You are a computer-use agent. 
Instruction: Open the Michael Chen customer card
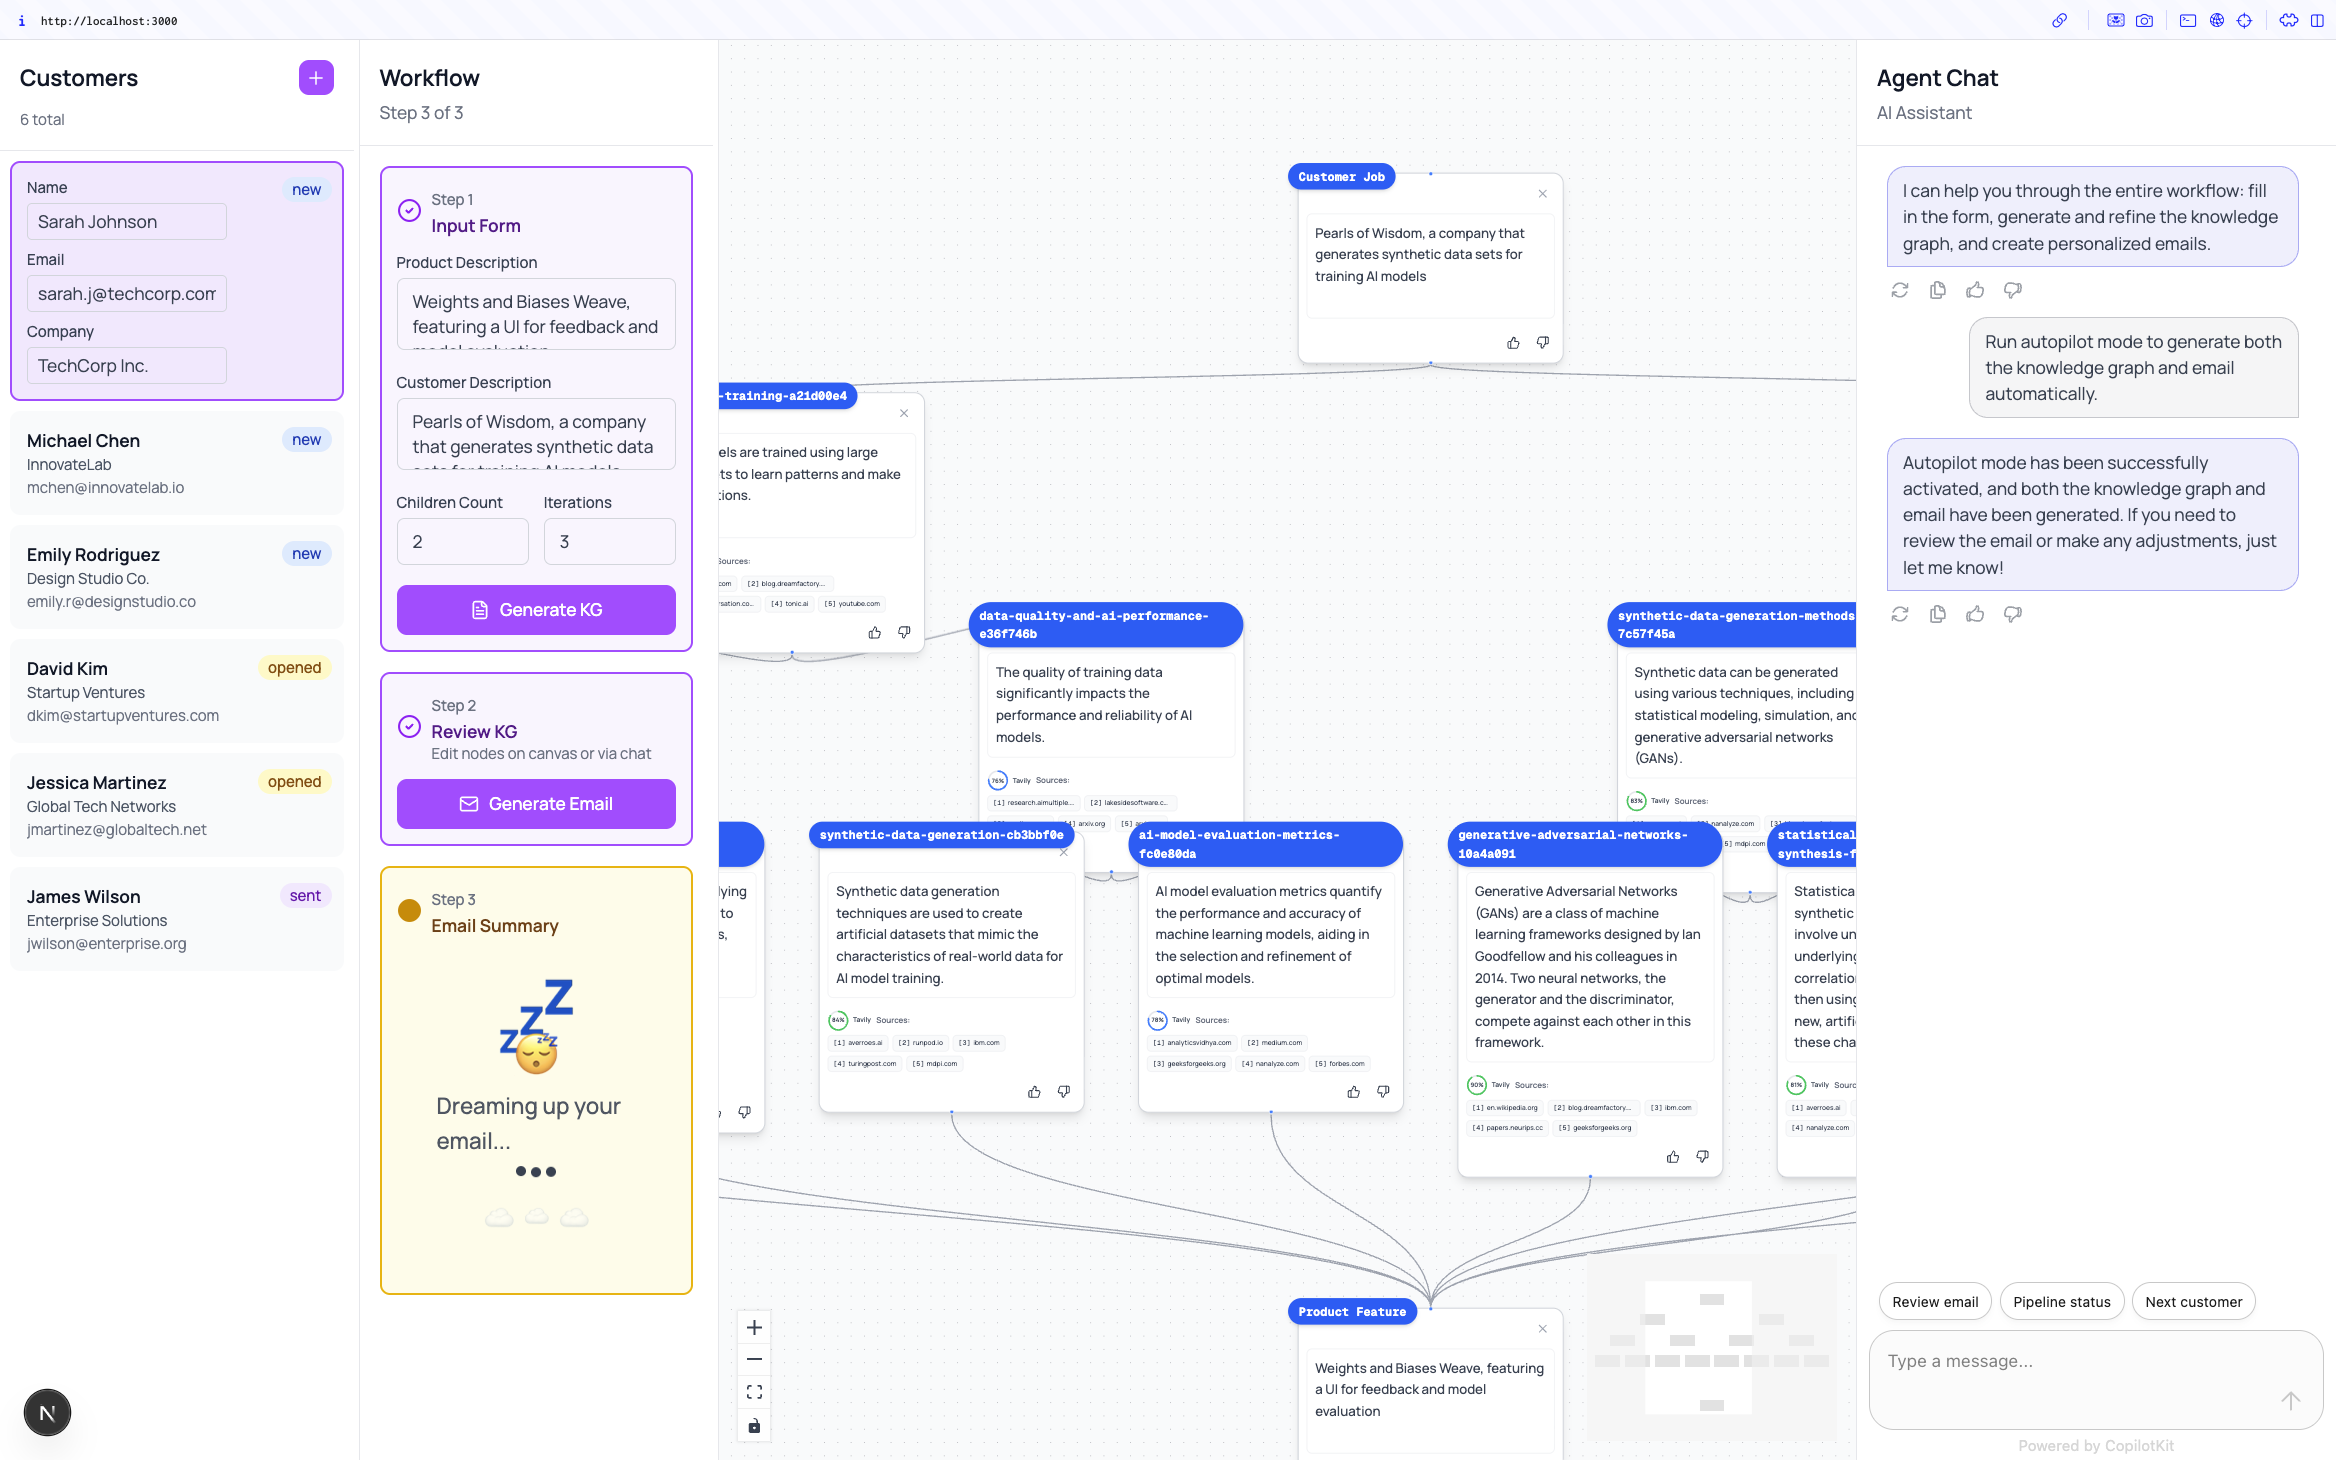[176, 463]
